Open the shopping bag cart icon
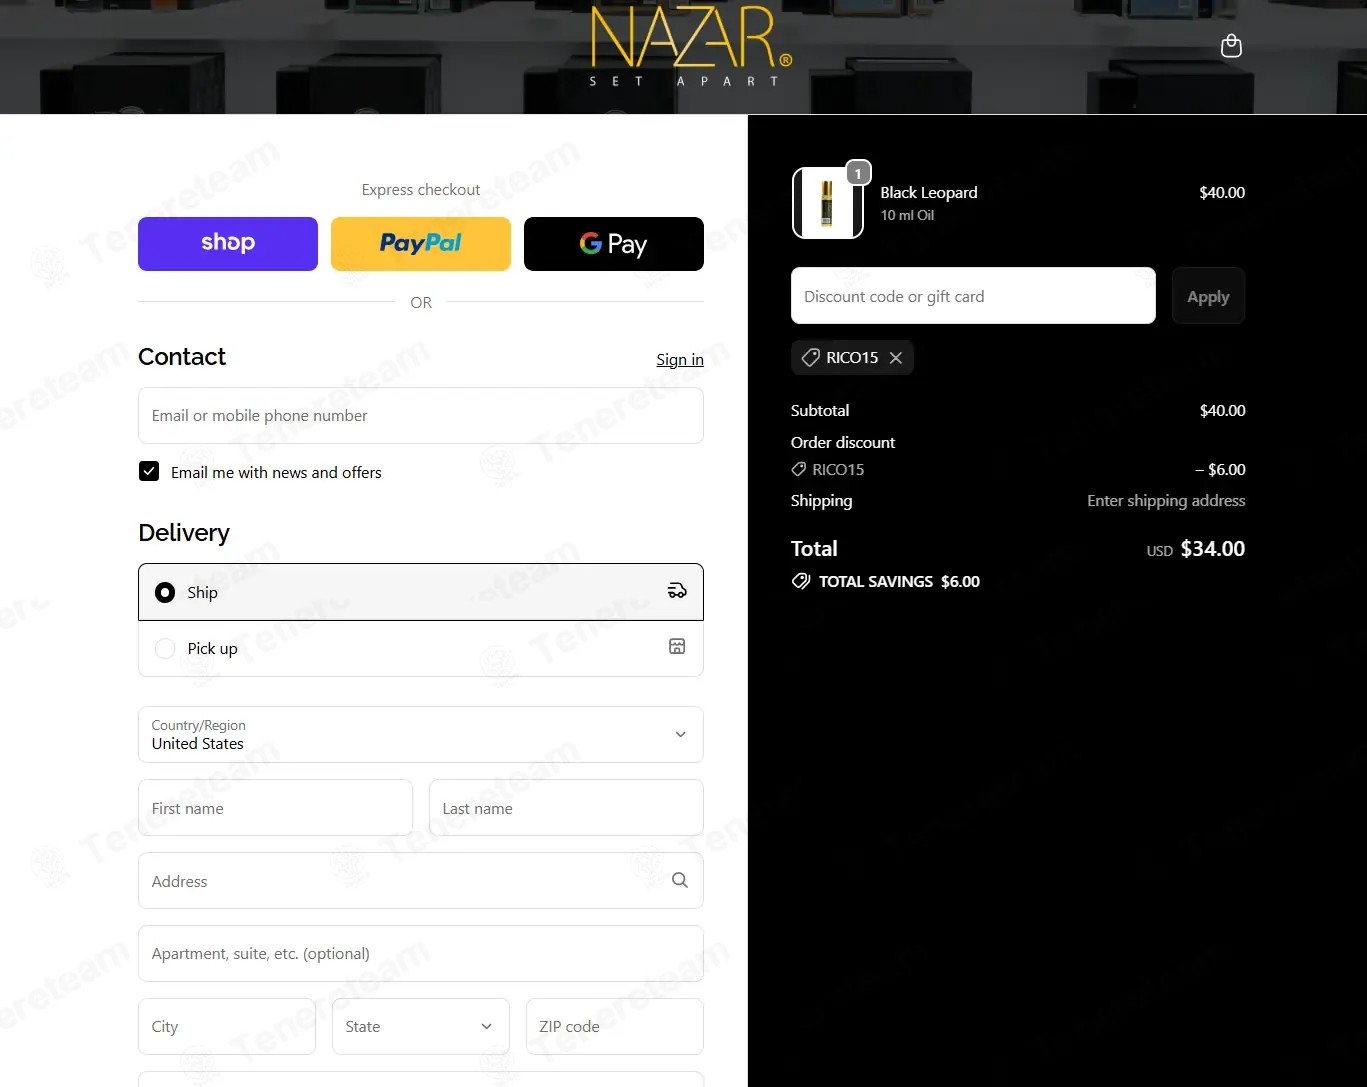Image resolution: width=1367 pixels, height=1087 pixels. [x=1231, y=46]
